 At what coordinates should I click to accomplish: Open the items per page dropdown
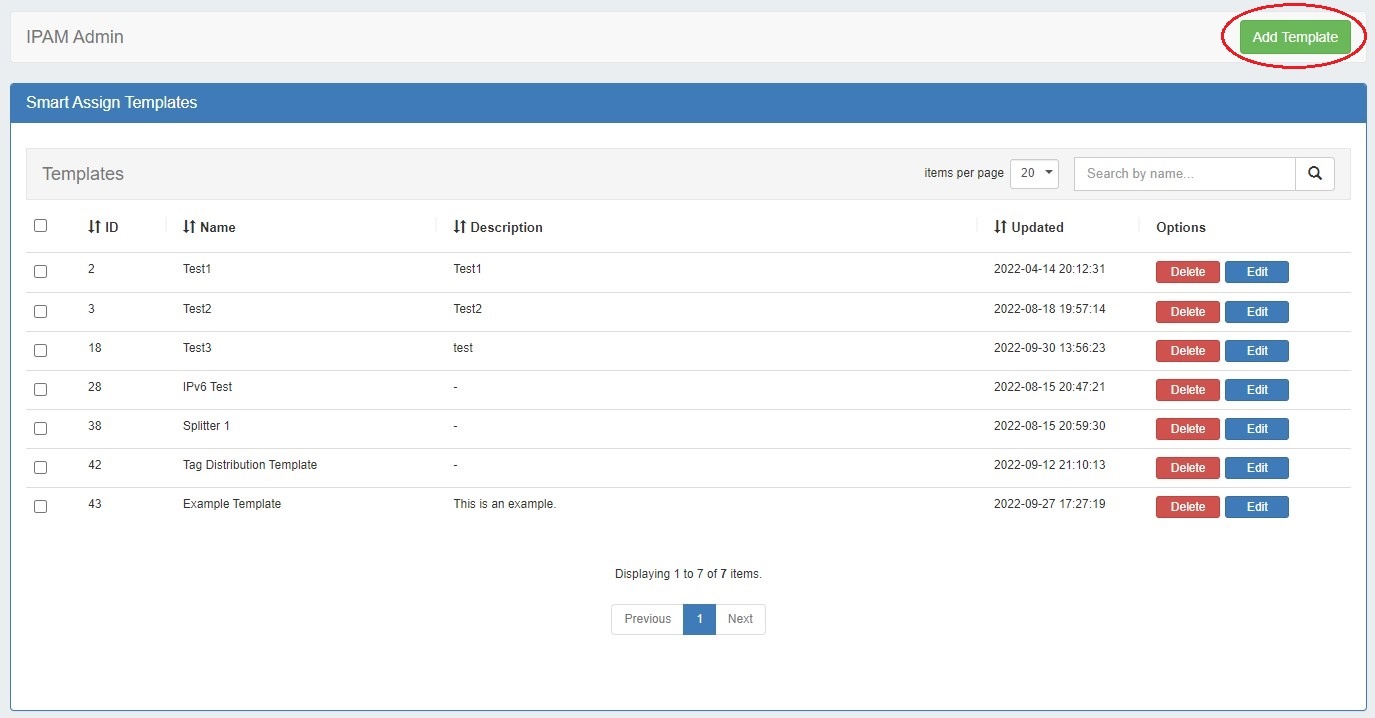coord(1034,173)
